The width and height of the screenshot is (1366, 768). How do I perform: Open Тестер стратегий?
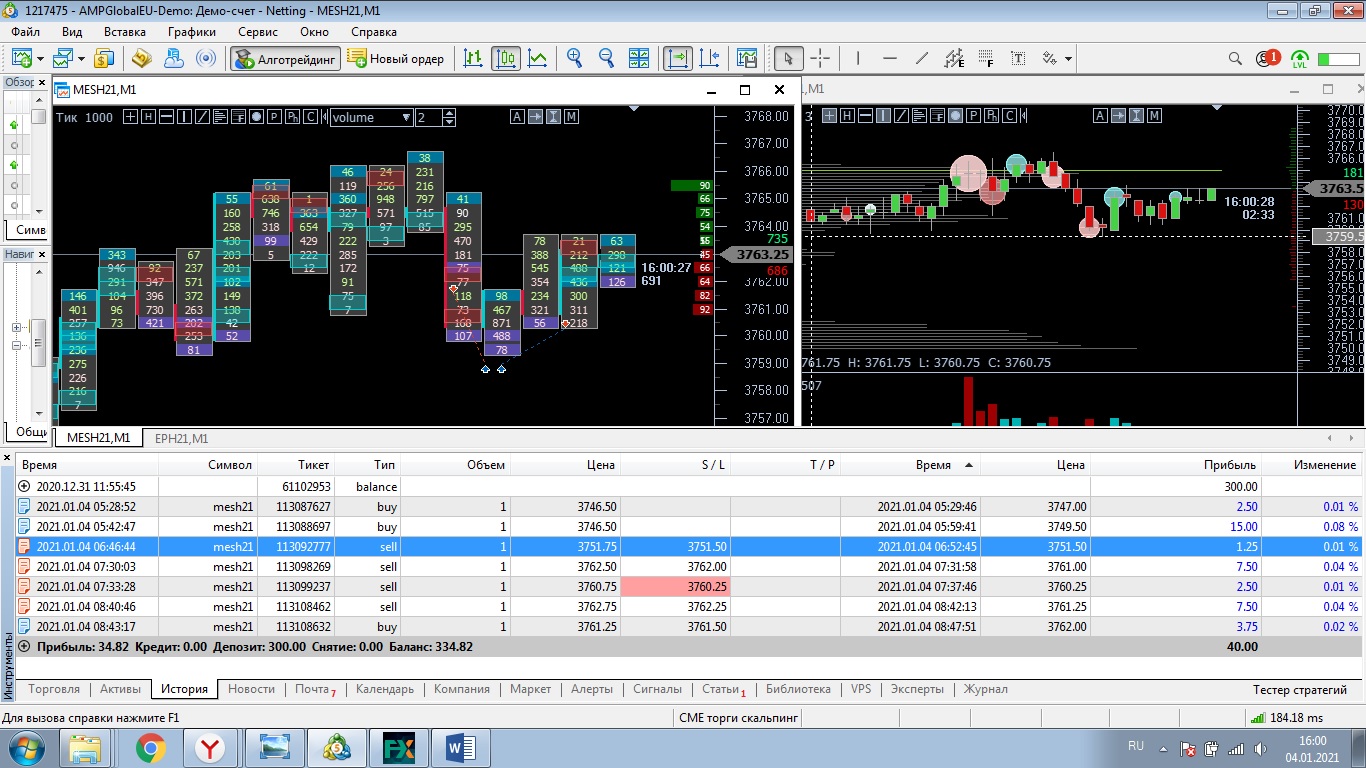(1300, 689)
